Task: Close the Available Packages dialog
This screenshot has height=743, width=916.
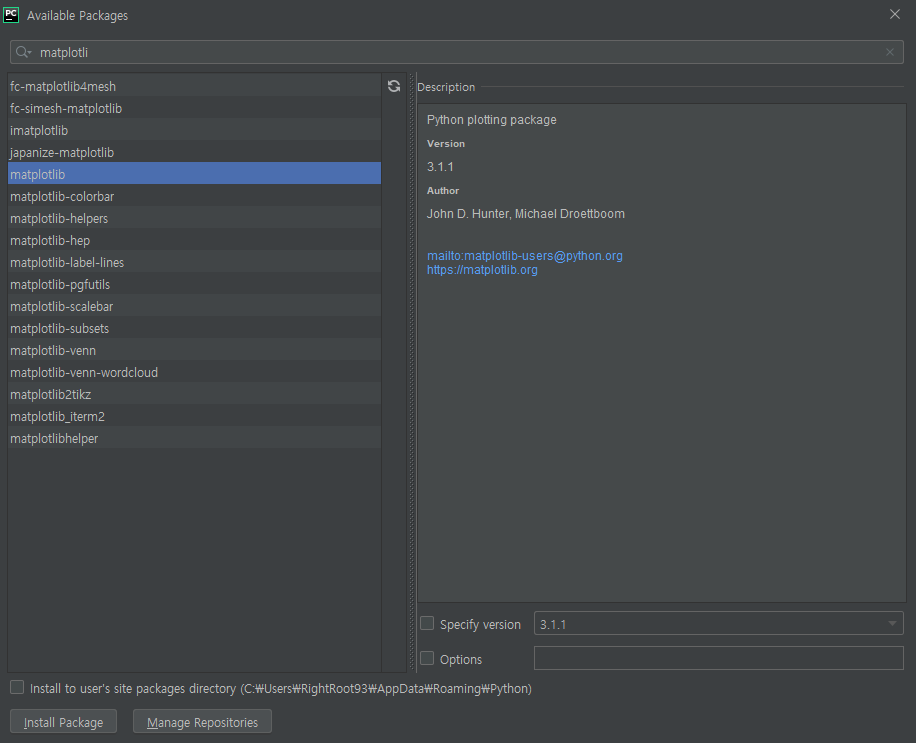Action: [894, 15]
